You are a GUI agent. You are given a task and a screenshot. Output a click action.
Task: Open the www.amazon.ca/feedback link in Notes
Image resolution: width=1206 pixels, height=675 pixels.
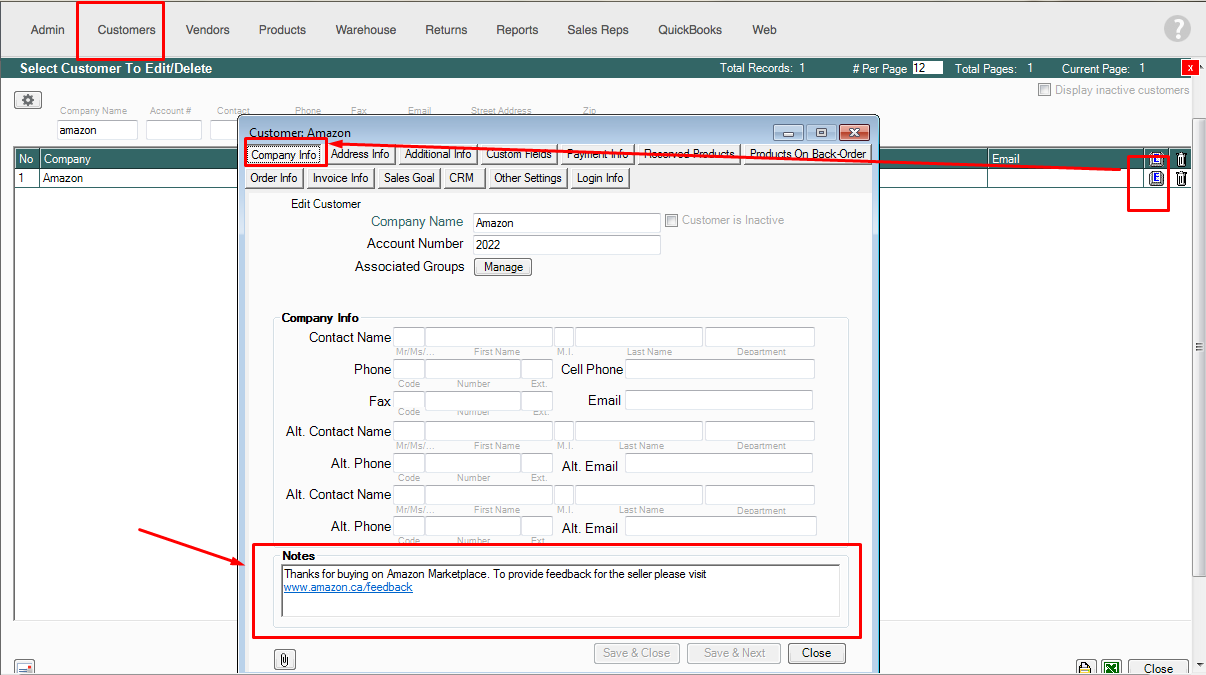click(348, 588)
